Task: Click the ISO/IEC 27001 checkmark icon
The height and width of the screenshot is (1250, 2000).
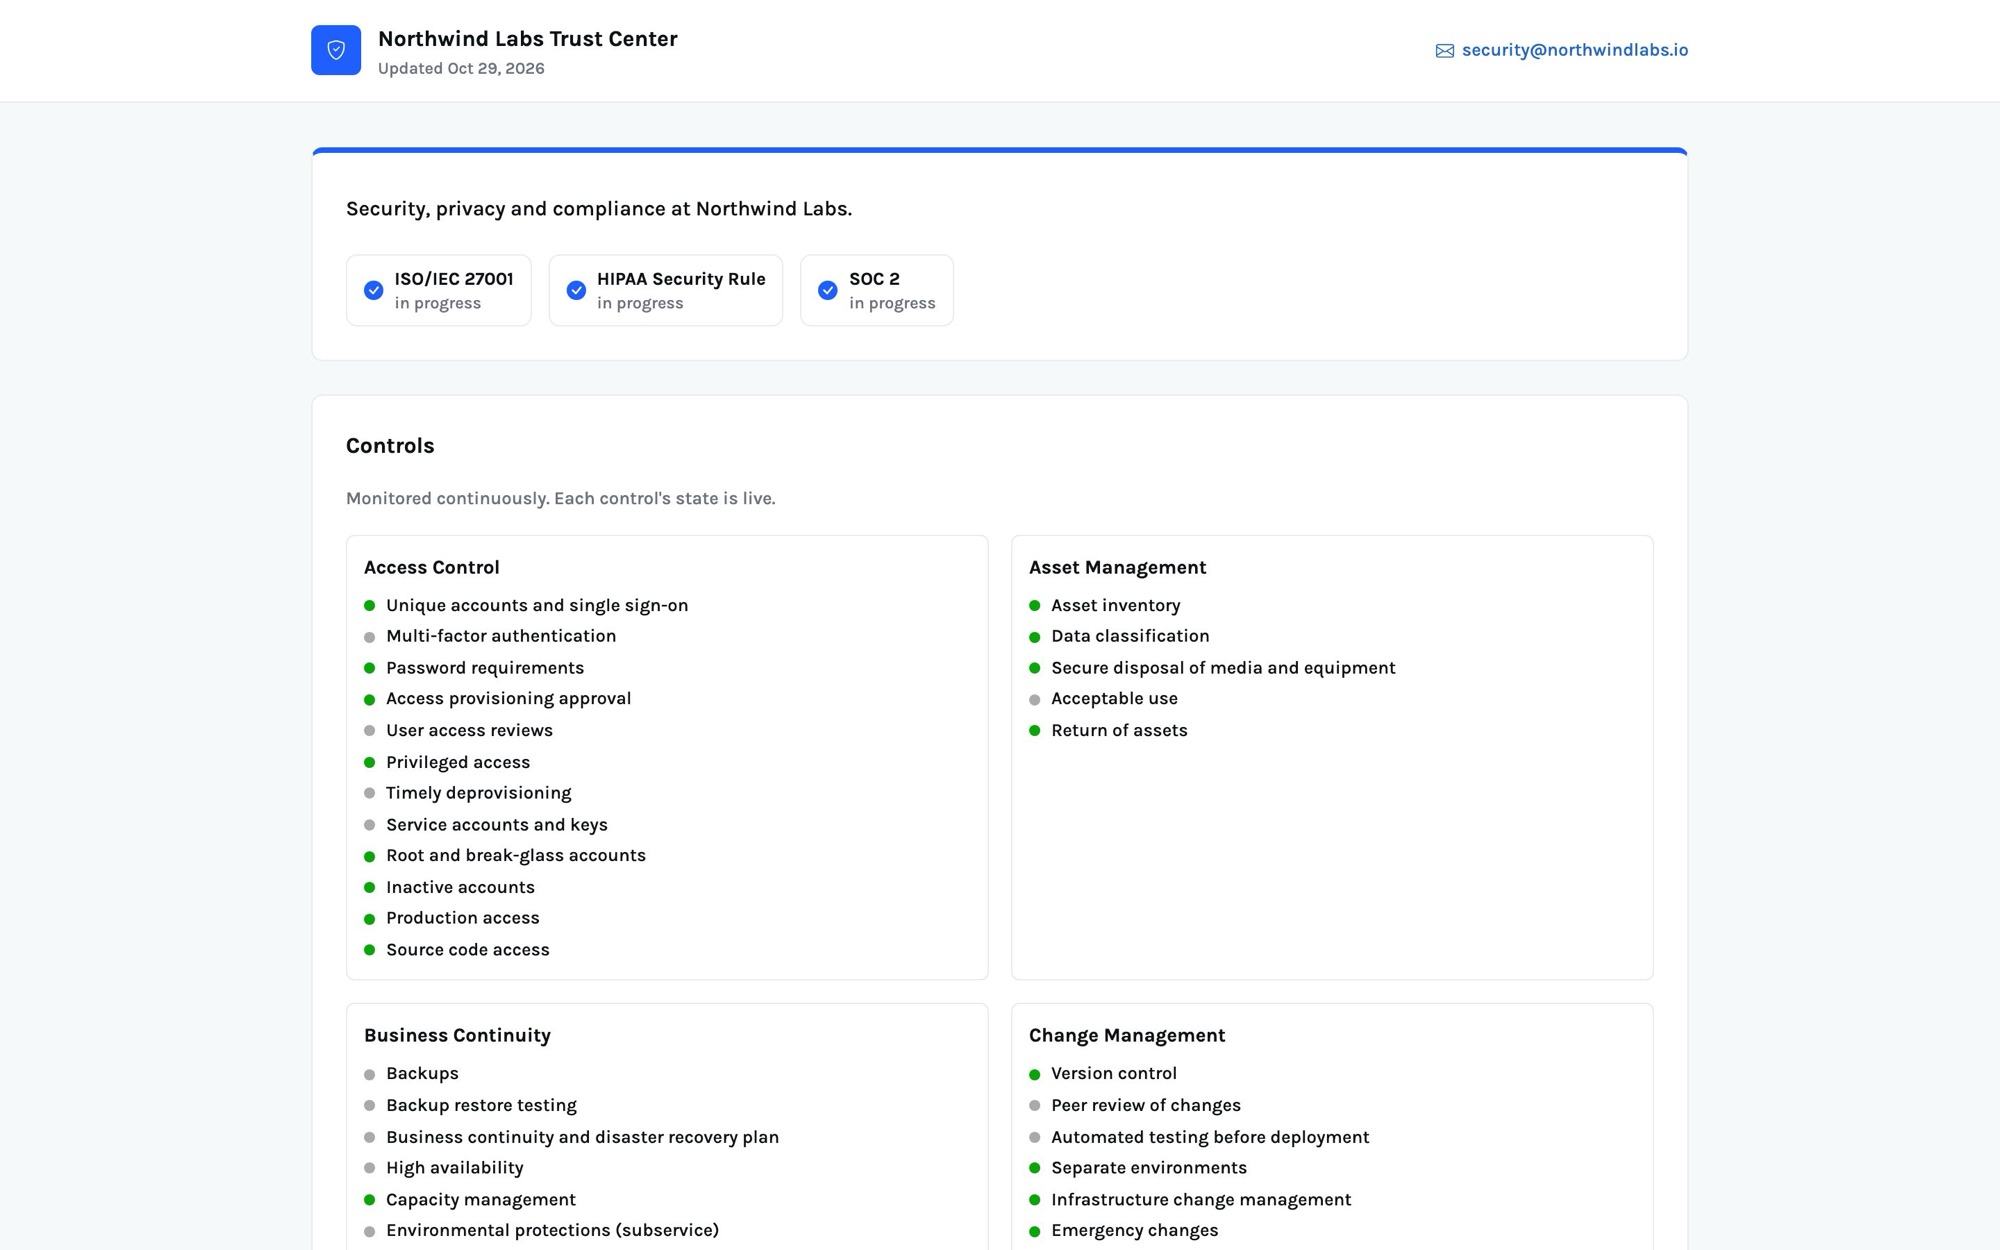Action: [x=373, y=290]
